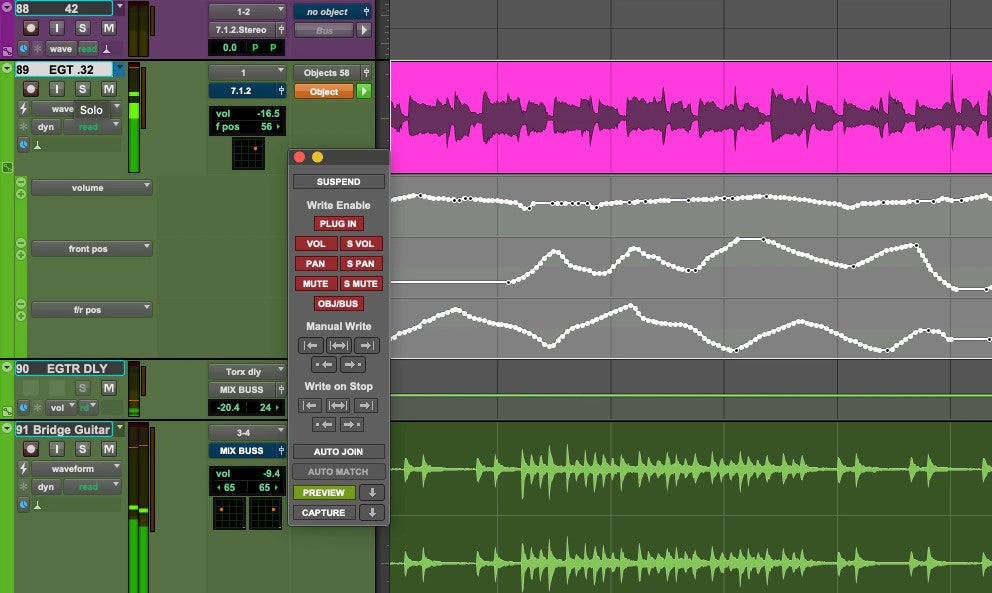This screenshot has height=593, width=992.
Task: Click the input monitor I button on track 88
Action: [56, 27]
